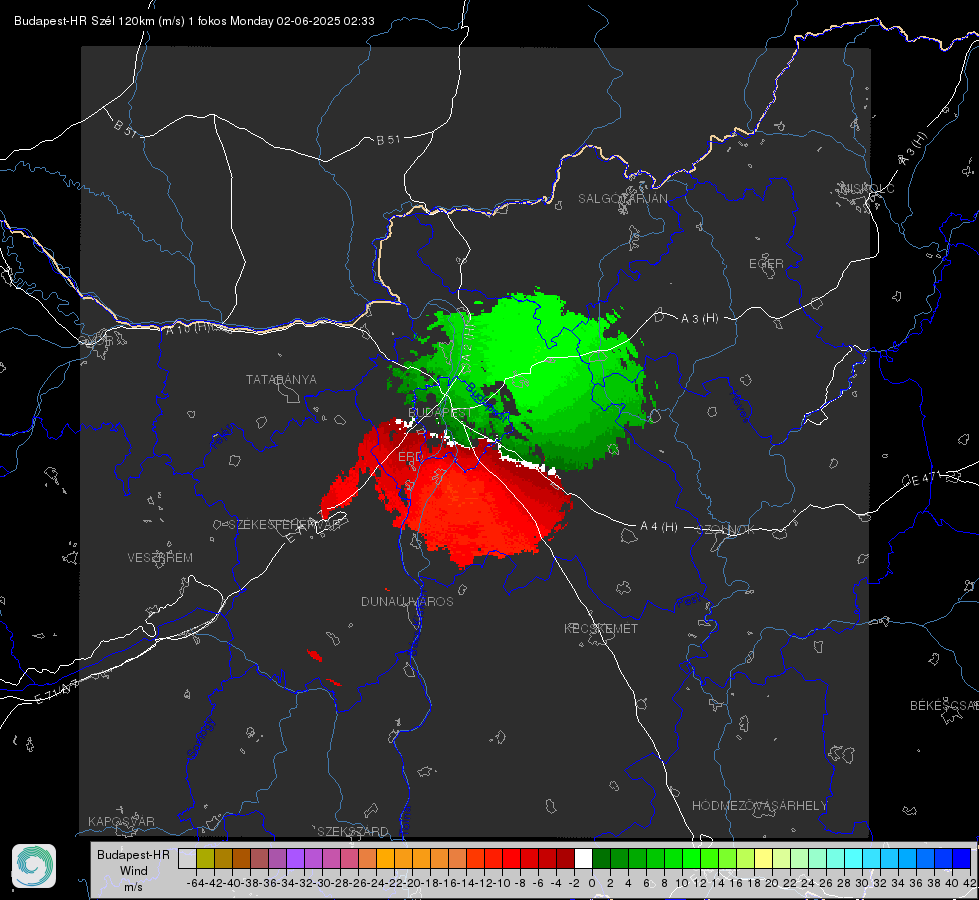Select the gray first swatch of the legend
Viewport: 979px width, 900px height.
pyautogui.click(x=187, y=858)
